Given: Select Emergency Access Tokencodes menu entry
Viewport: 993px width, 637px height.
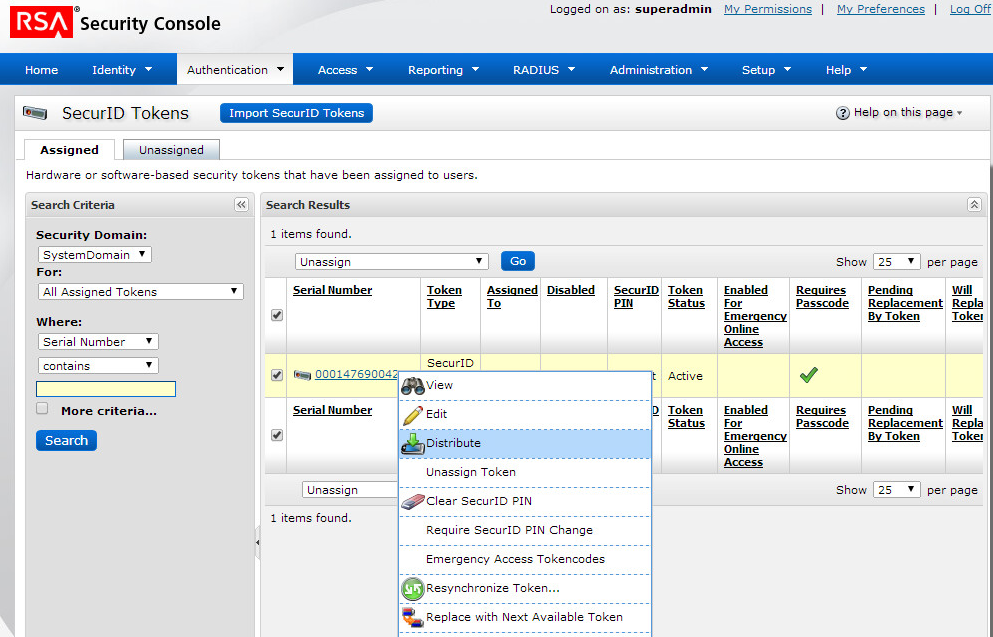Looking at the screenshot, I should (x=515, y=559).
